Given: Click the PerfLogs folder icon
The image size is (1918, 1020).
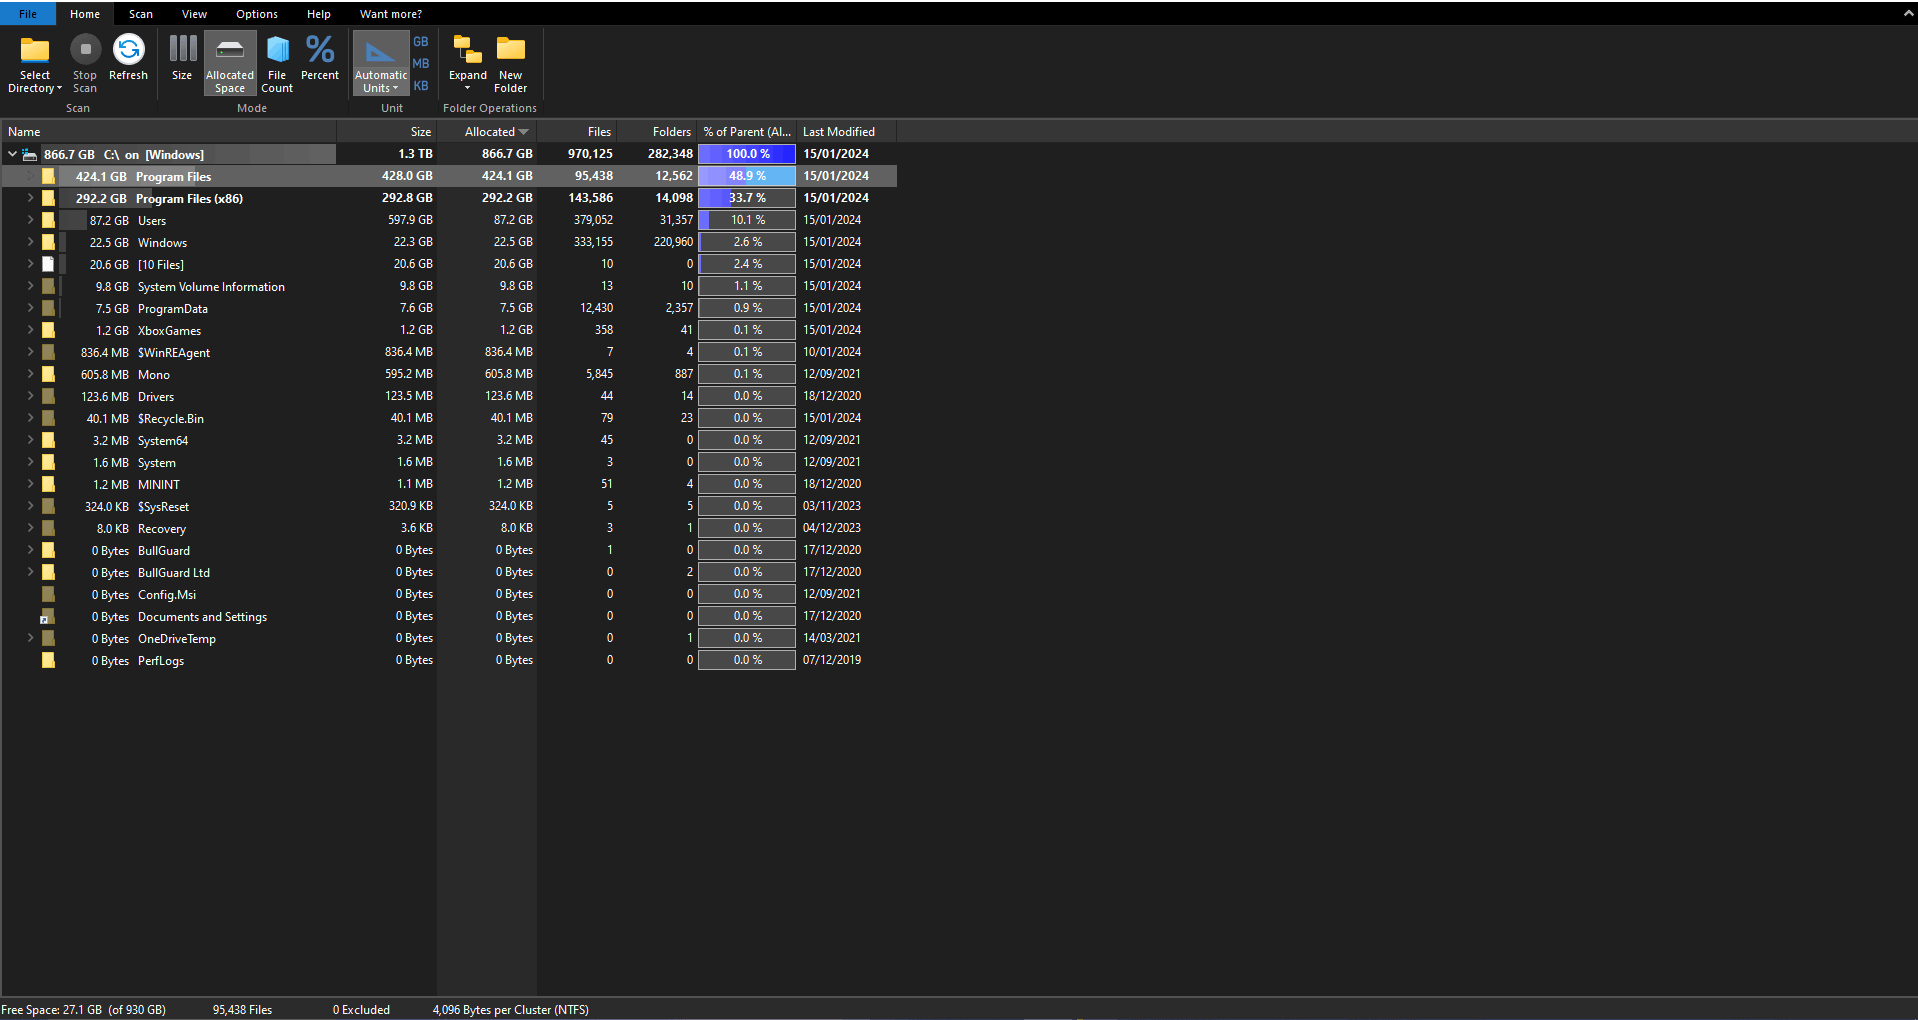Looking at the screenshot, I should pos(48,660).
